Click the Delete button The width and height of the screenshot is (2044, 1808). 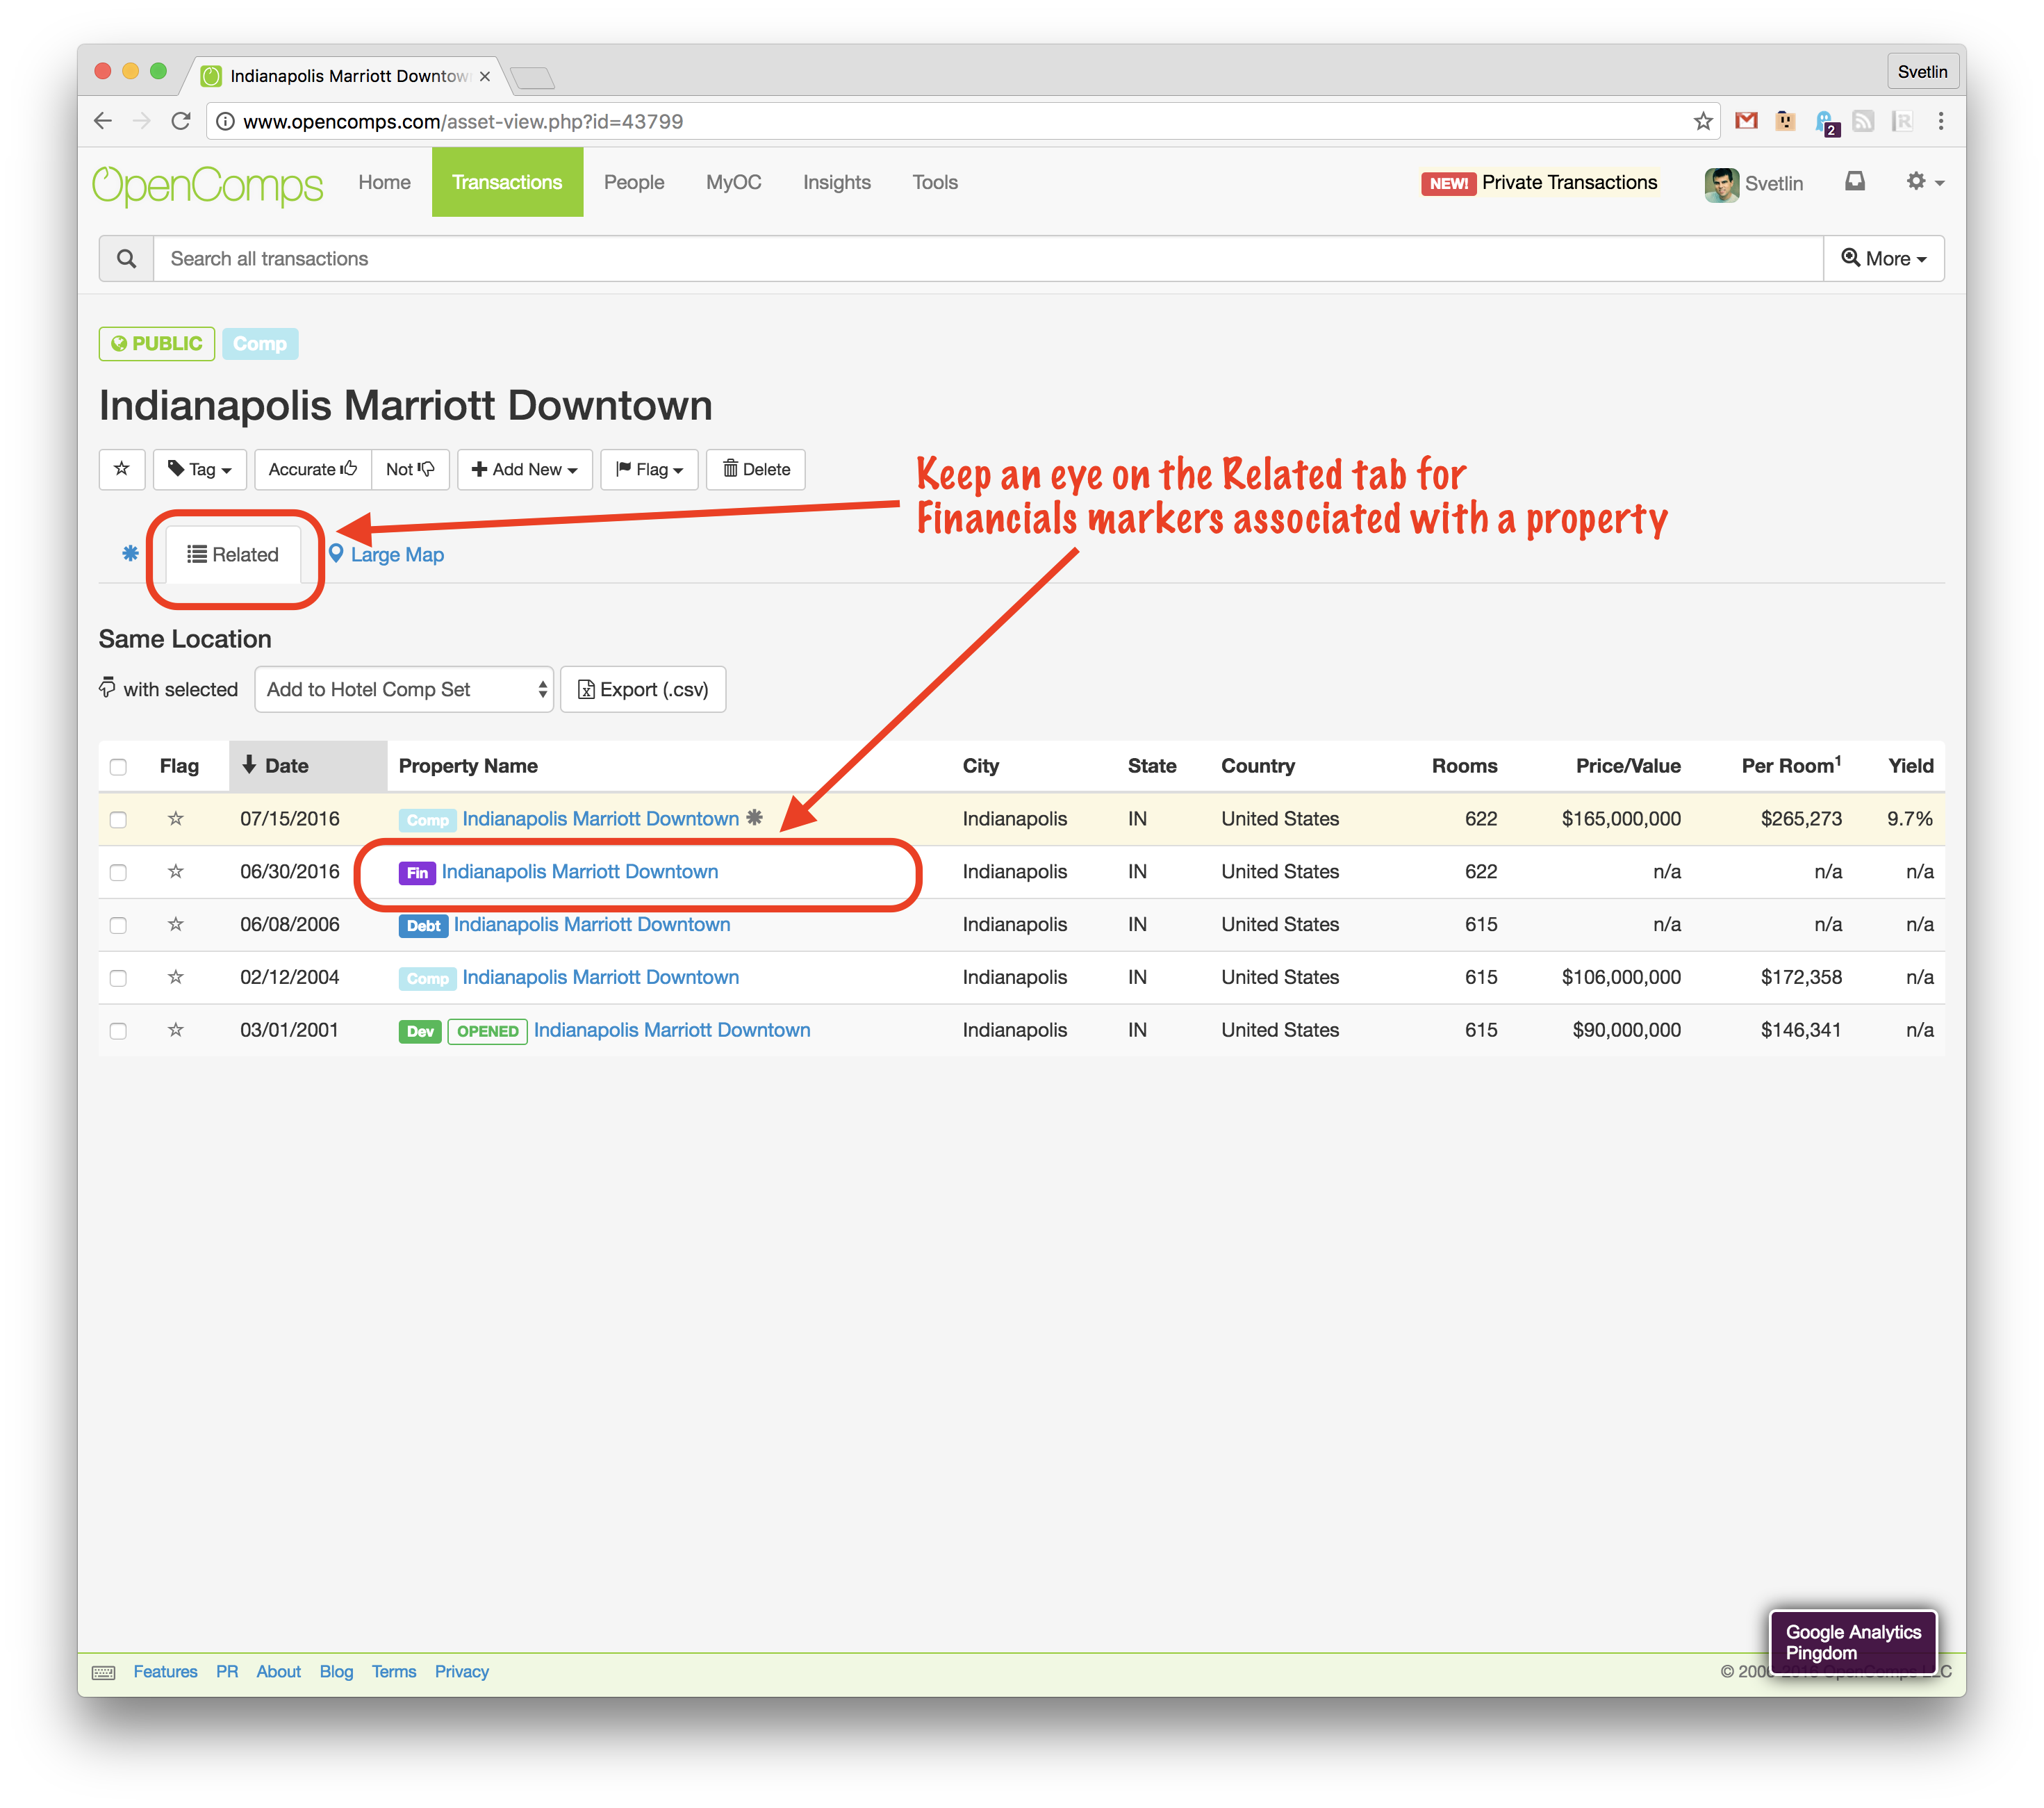756,469
